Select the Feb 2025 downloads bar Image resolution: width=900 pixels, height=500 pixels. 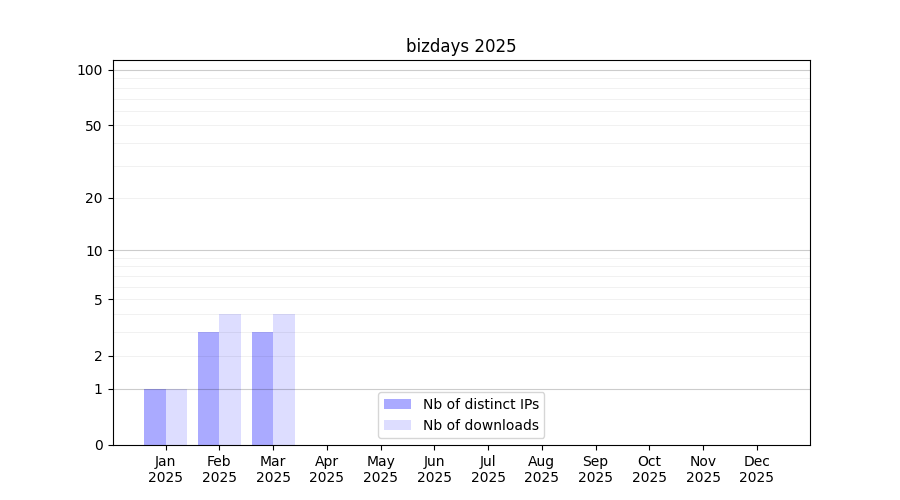click(x=230, y=380)
